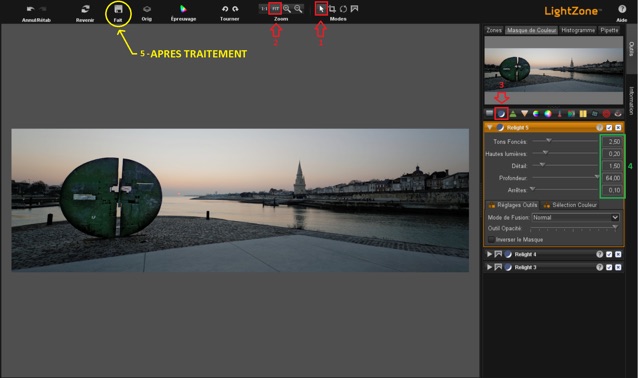The width and height of the screenshot is (638, 378).
Task: Click the Fait (done/save) disk icon
Action: click(x=118, y=9)
